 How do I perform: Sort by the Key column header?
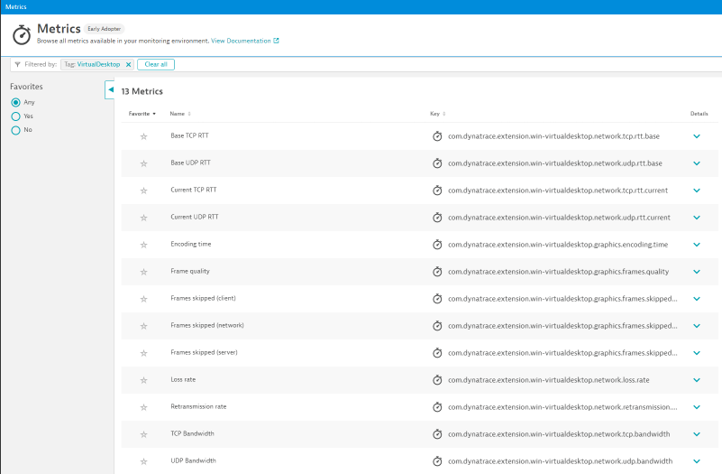437,114
